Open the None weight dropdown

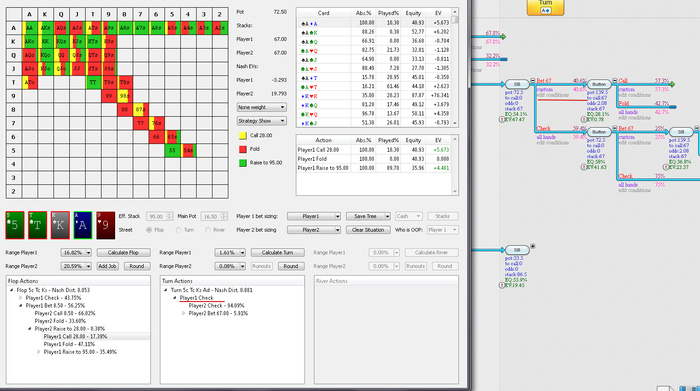click(261, 107)
